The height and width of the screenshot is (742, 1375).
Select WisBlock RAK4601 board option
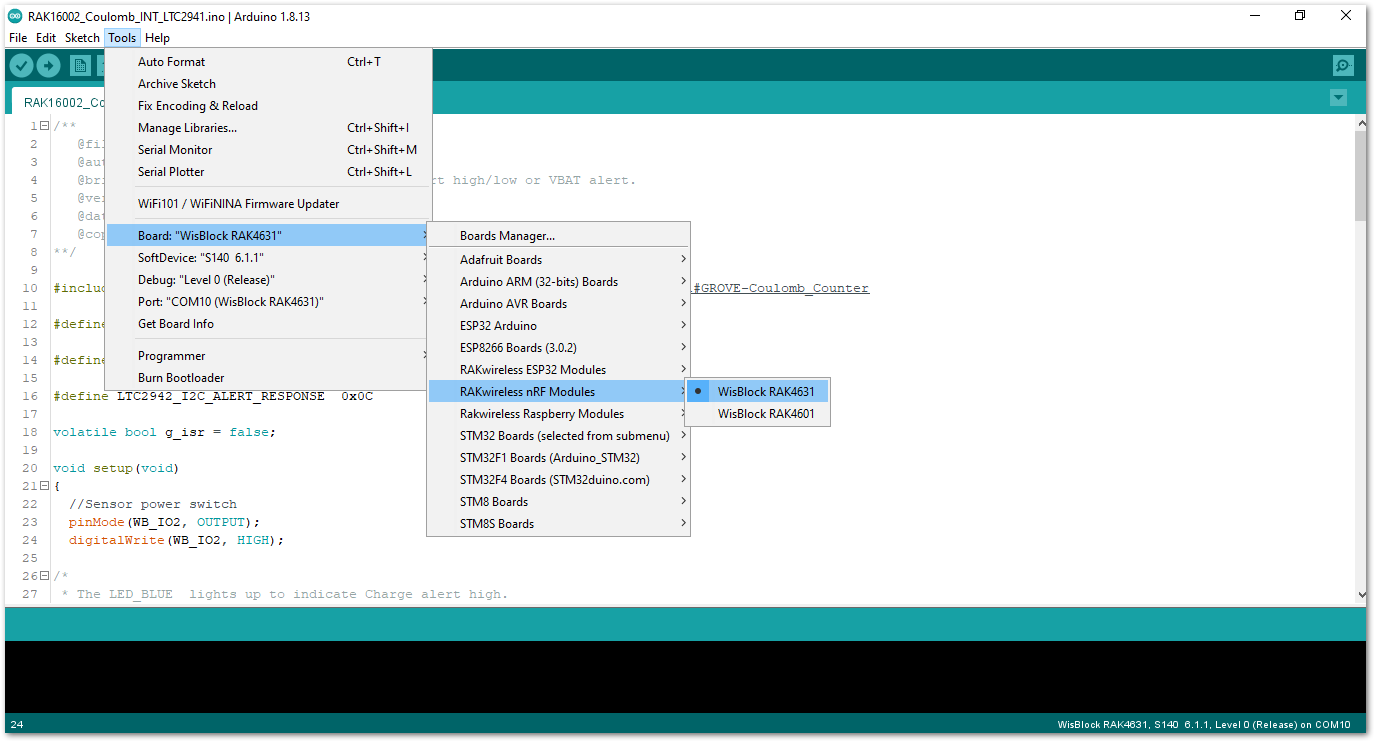click(757, 414)
